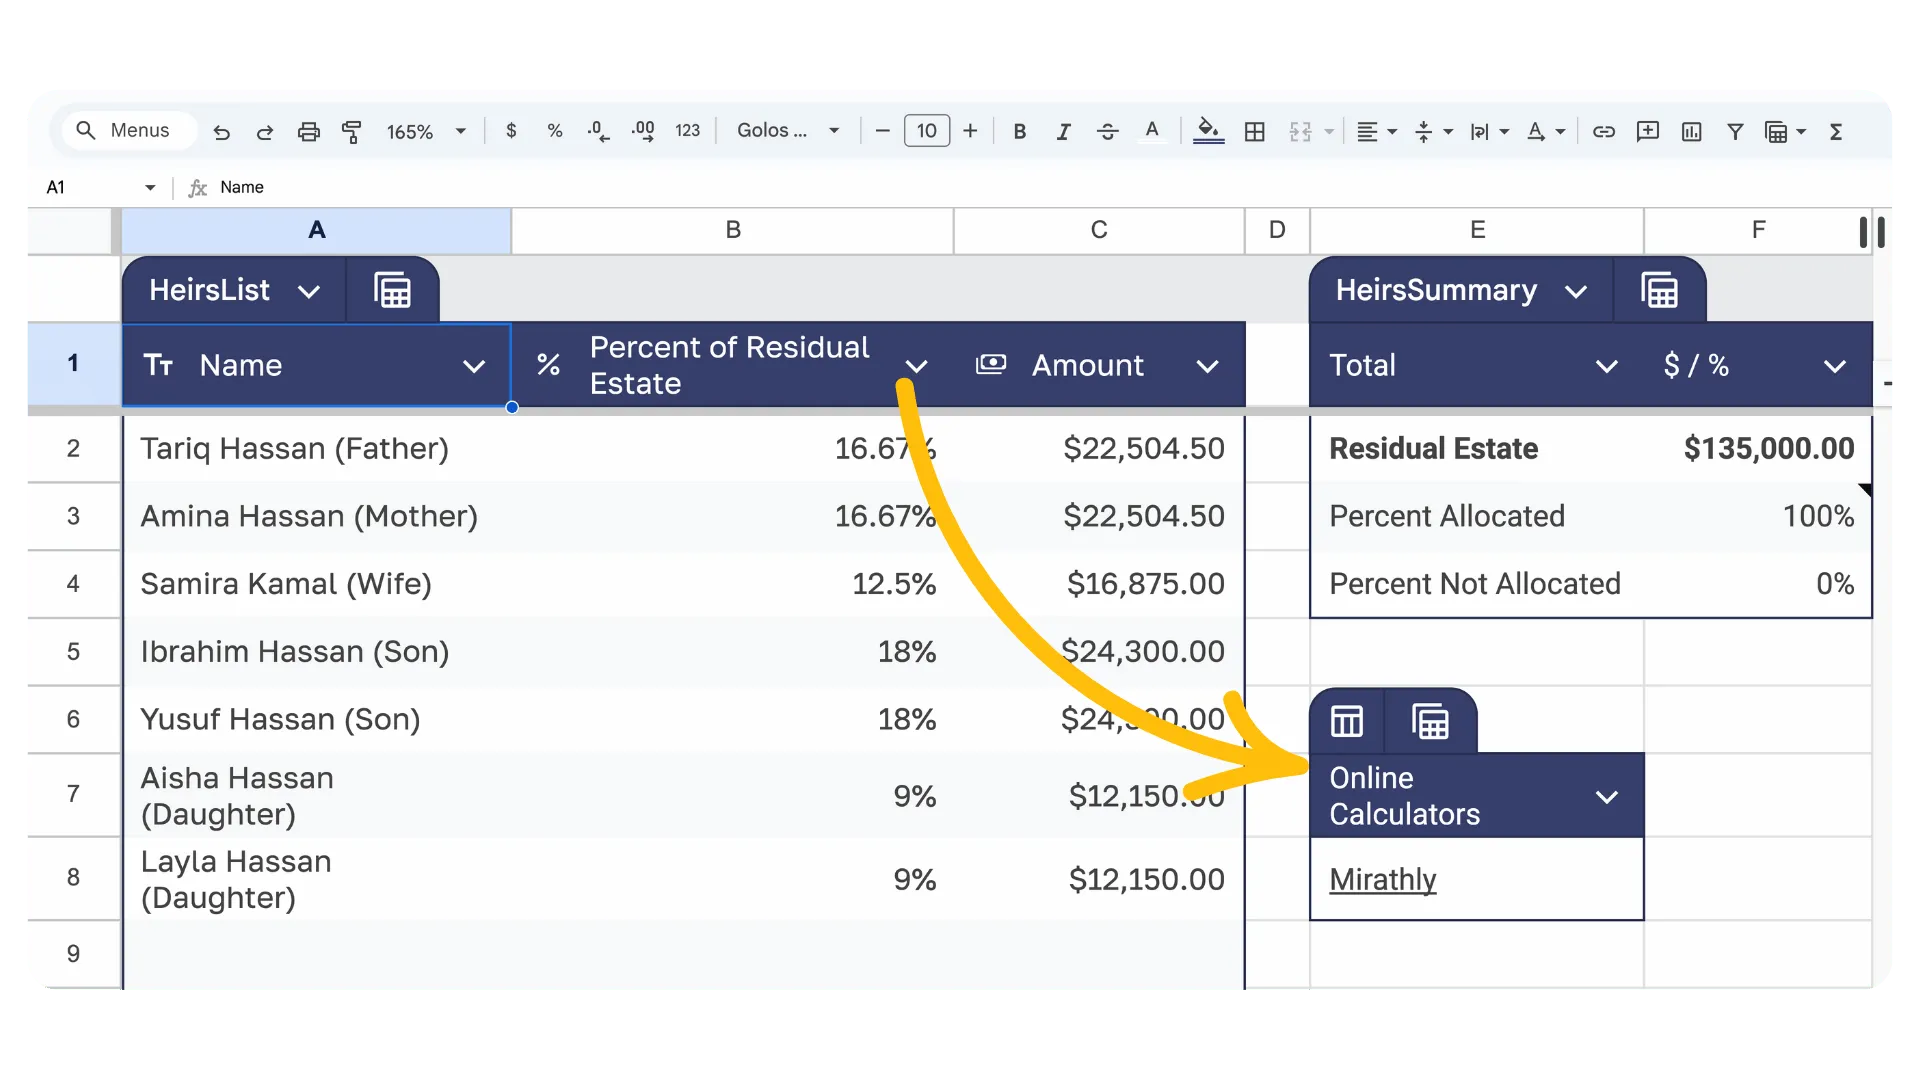This screenshot has height=1080, width=1920.
Task: Select column B header
Action: [x=733, y=230]
